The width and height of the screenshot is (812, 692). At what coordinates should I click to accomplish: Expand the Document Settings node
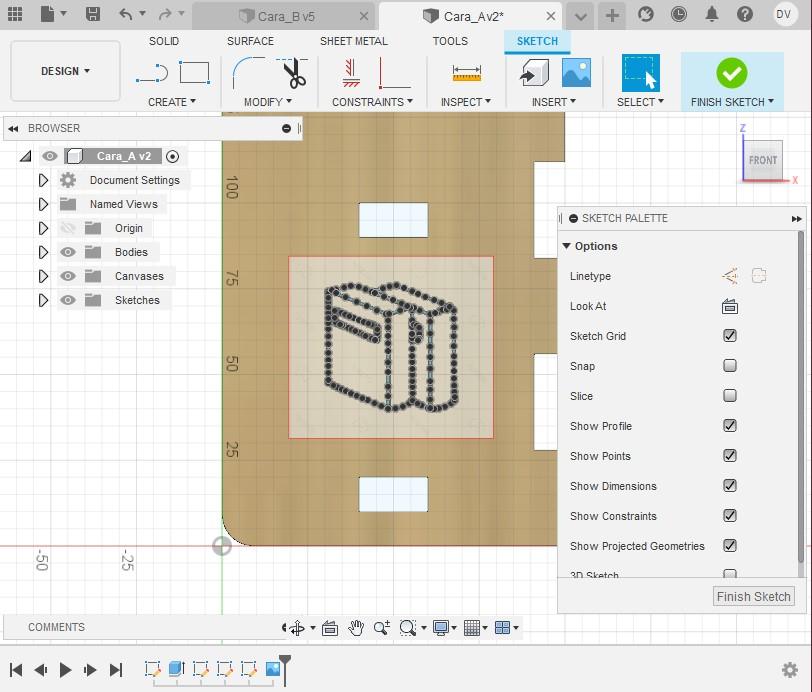click(x=44, y=180)
